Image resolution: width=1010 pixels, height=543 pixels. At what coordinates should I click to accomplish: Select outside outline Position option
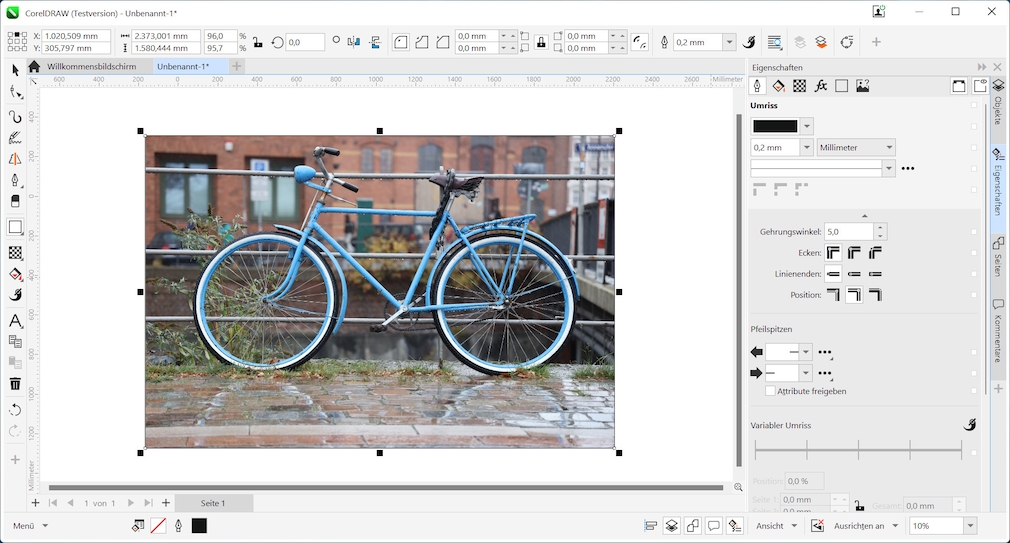click(x=834, y=295)
